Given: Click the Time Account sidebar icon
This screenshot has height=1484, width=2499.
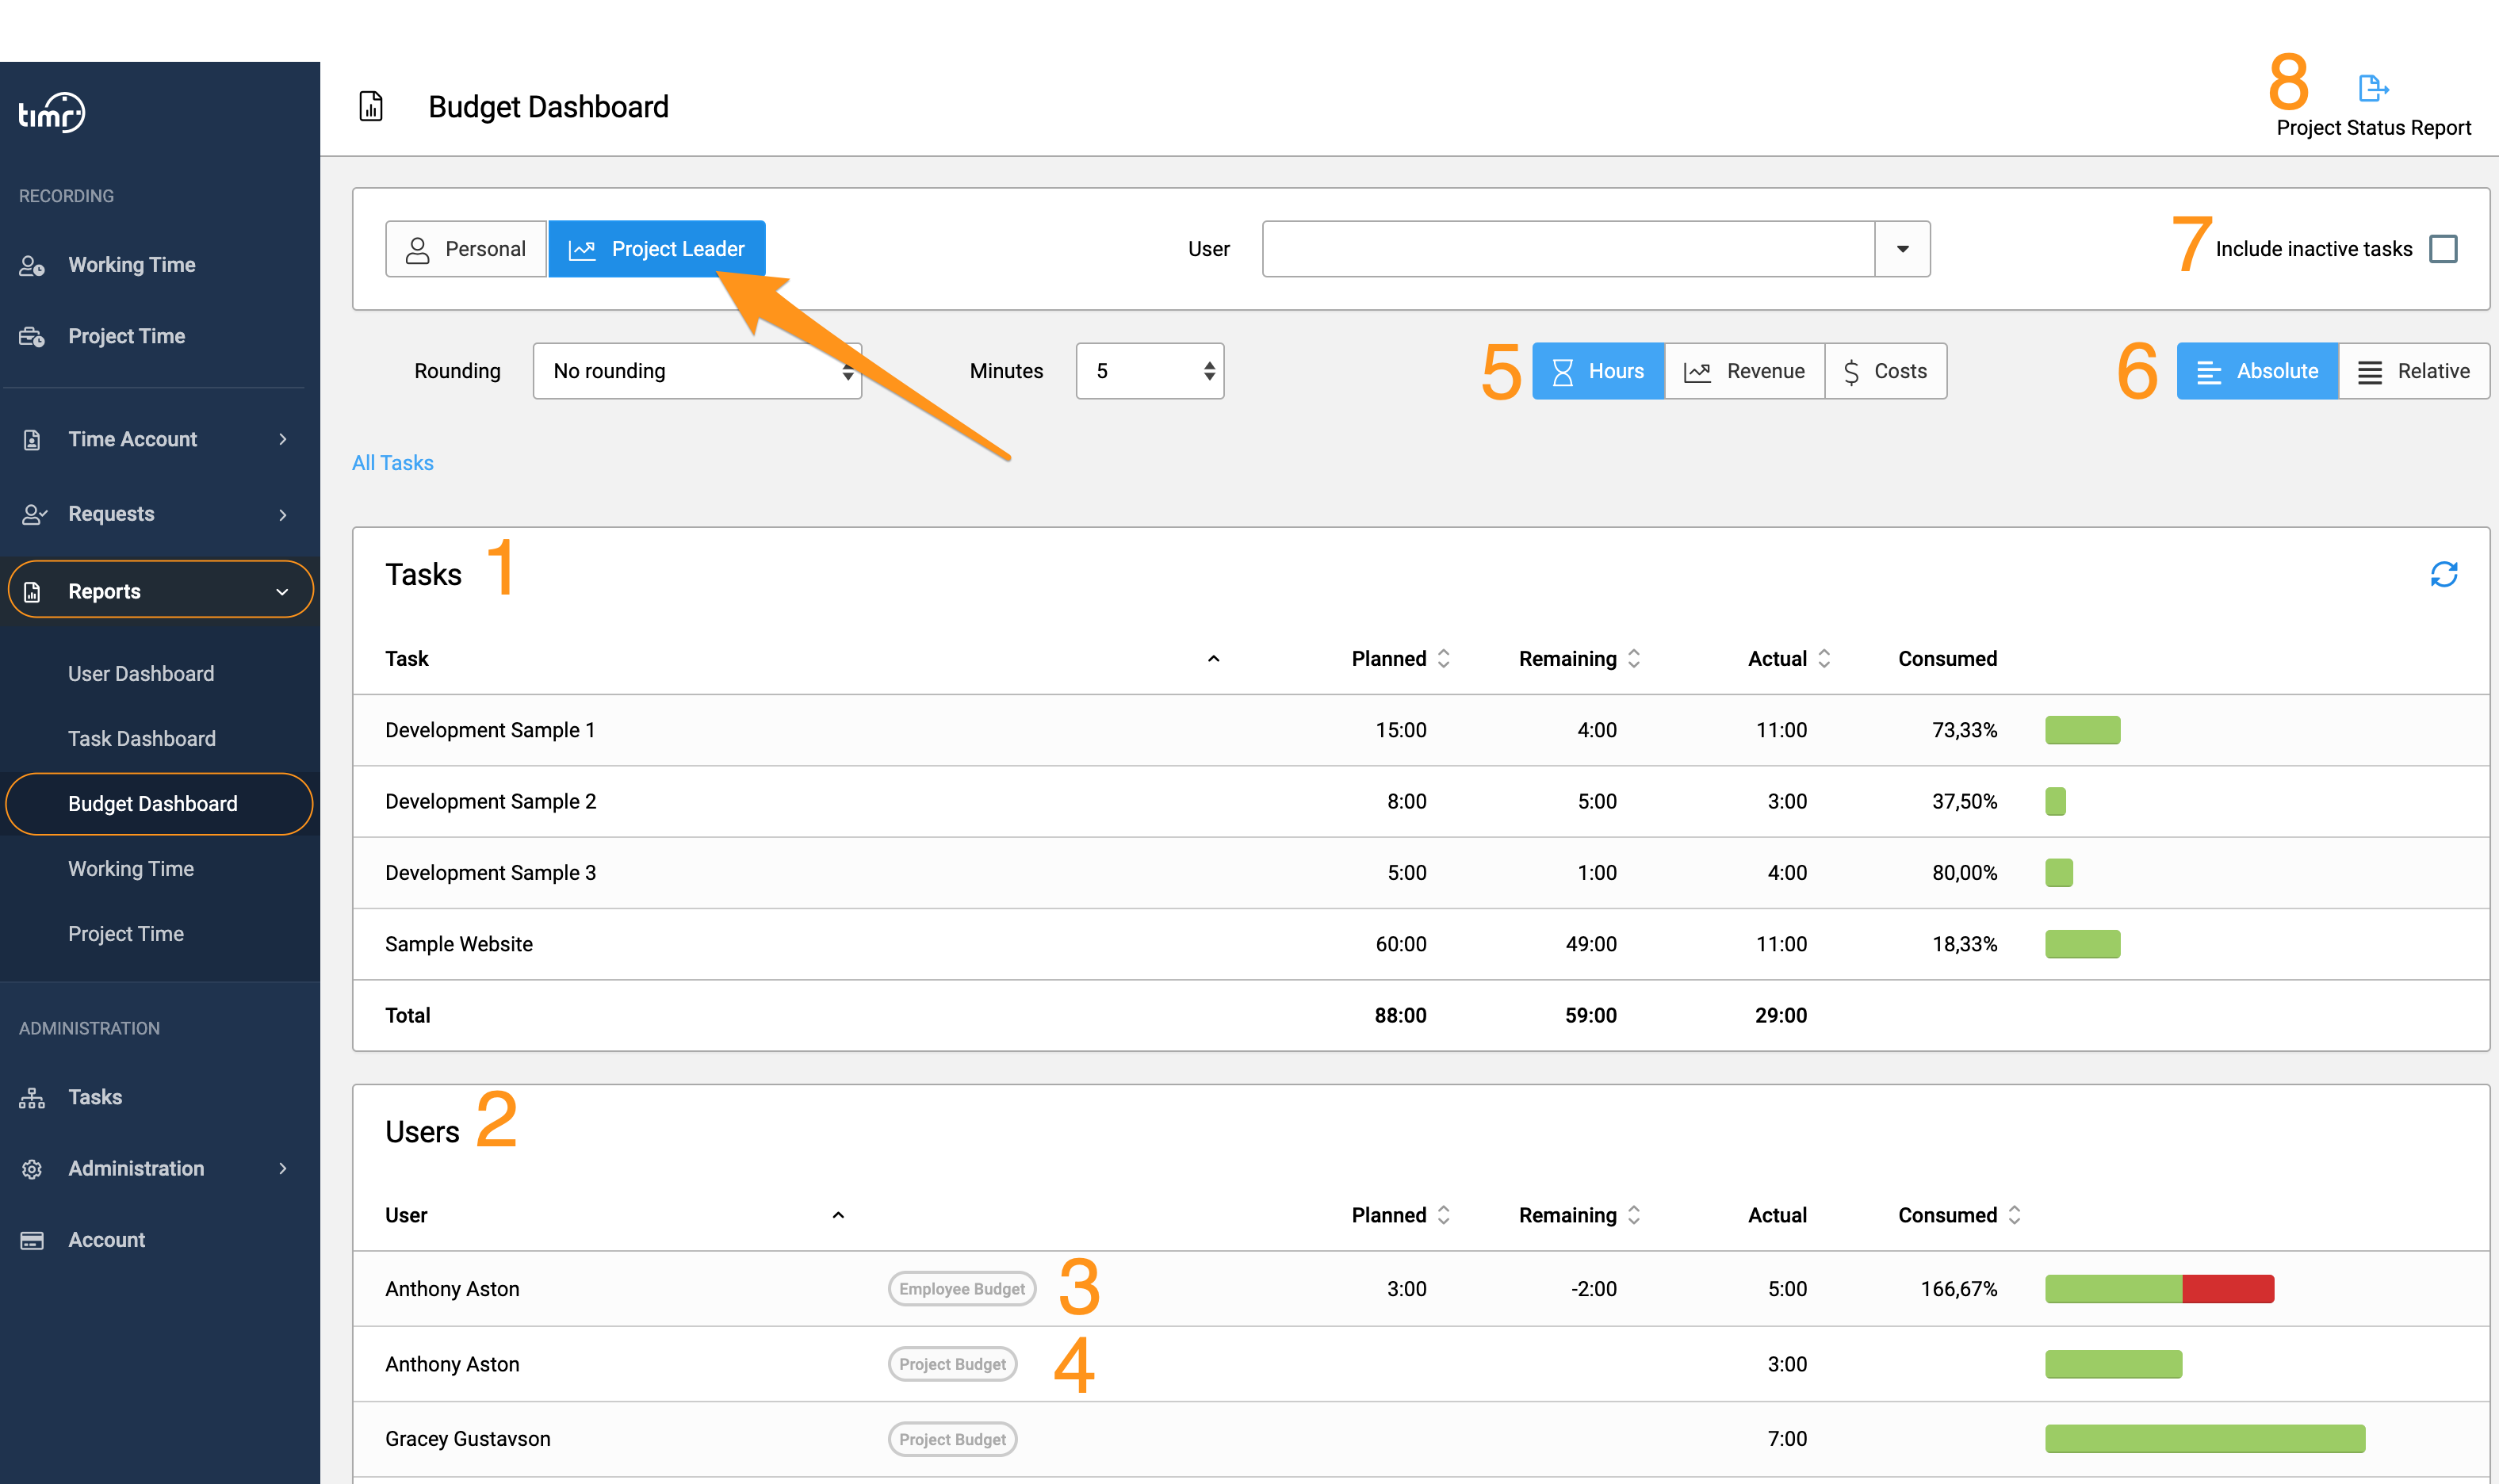Looking at the screenshot, I should coord(32,439).
